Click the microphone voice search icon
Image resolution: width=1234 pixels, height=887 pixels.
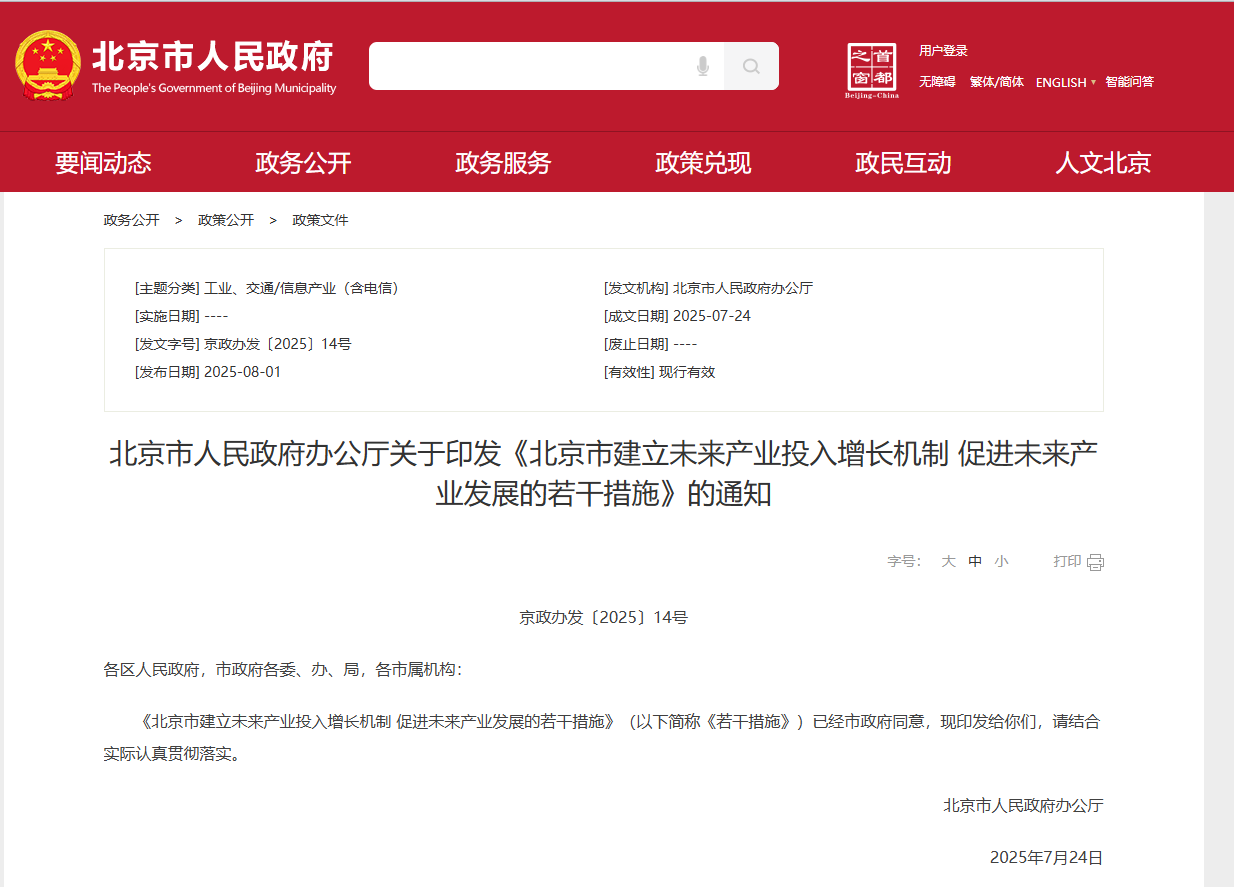point(703,67)
